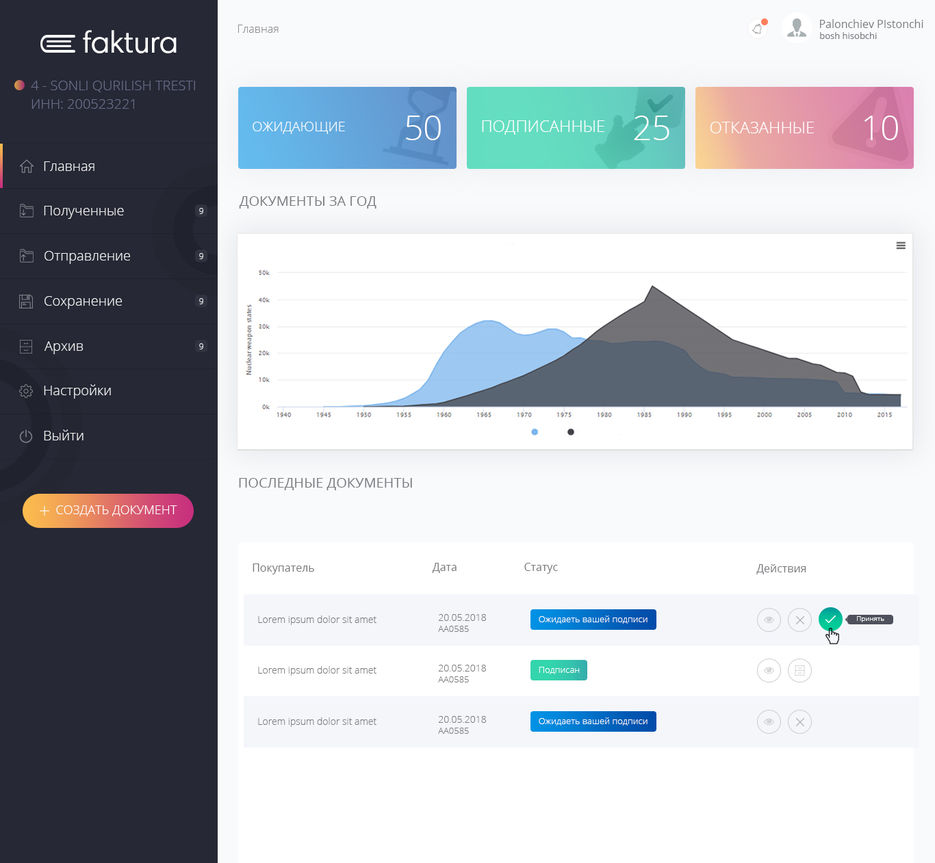The image size is (935, 863).
Task: Go to Архив in the sidebar
Action: click(x=63, y=346)
